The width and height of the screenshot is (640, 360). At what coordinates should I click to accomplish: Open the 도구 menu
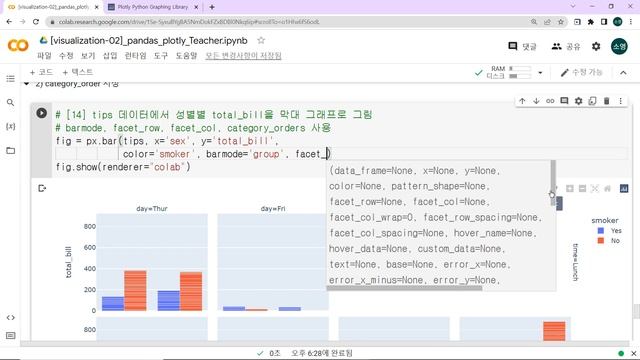161,56
